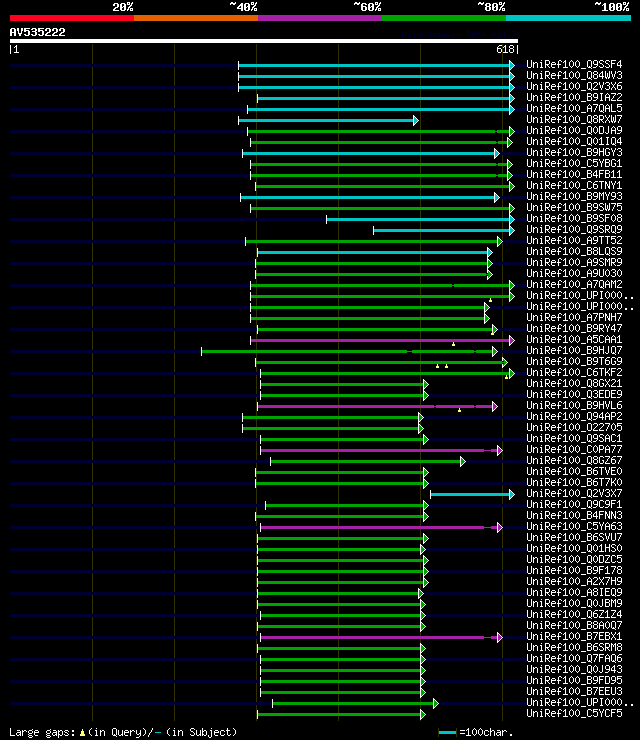Screen dimensions: 640x740
Task: Click the UniRef100_Q9SSF4 hit label
Action: coord(574,64)
